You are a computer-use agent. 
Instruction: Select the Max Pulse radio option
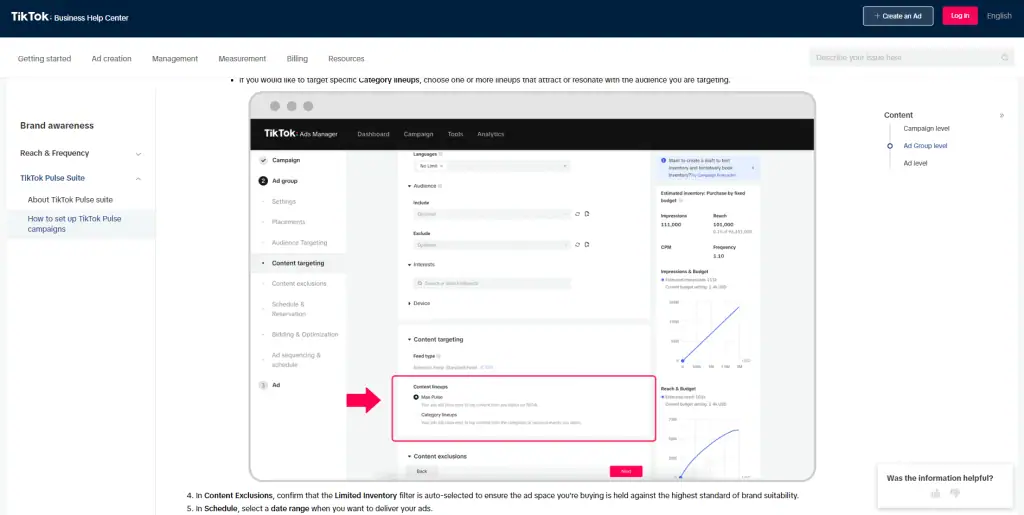[417, 397]
